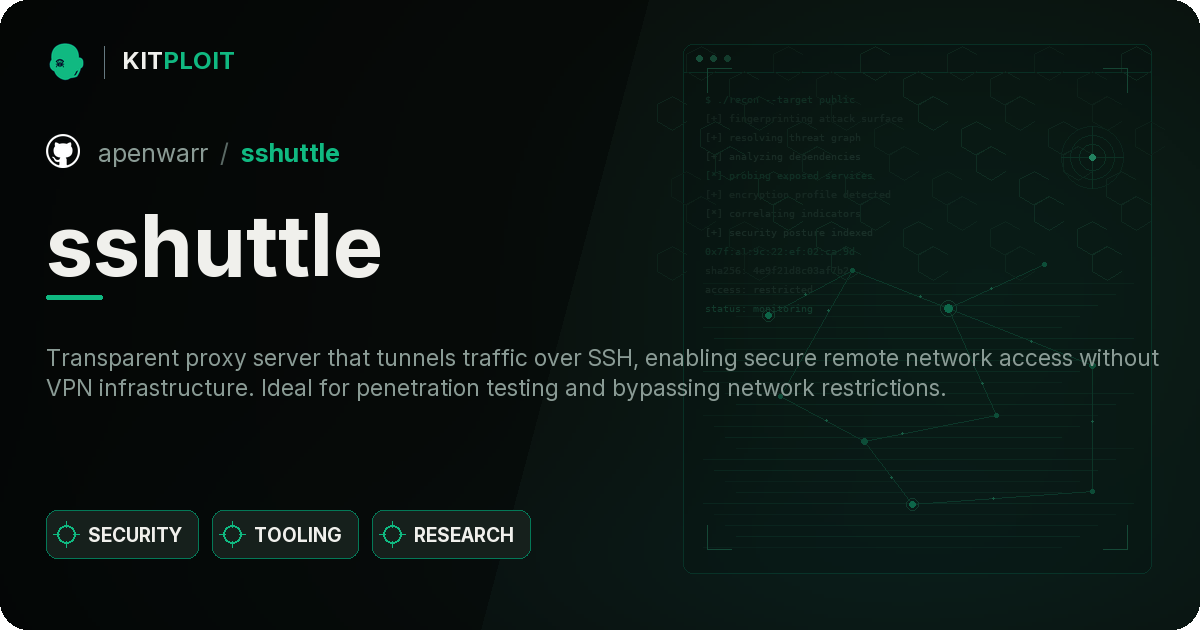Click the GitHub octocat icon
The width and height of the screenshot is (1200, 630).
pos(63,152)
